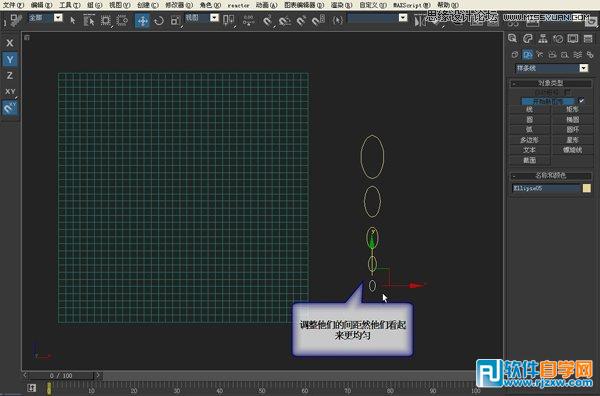Select the Select Object arrow tool
Viewport: 600px width, 396px height.
click(73, 20)
